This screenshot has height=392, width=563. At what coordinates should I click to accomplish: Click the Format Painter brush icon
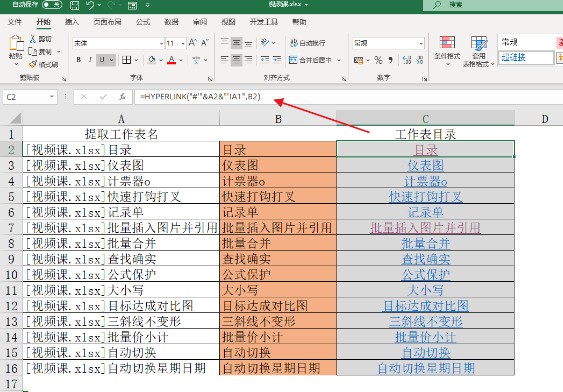tap(33, 65)
